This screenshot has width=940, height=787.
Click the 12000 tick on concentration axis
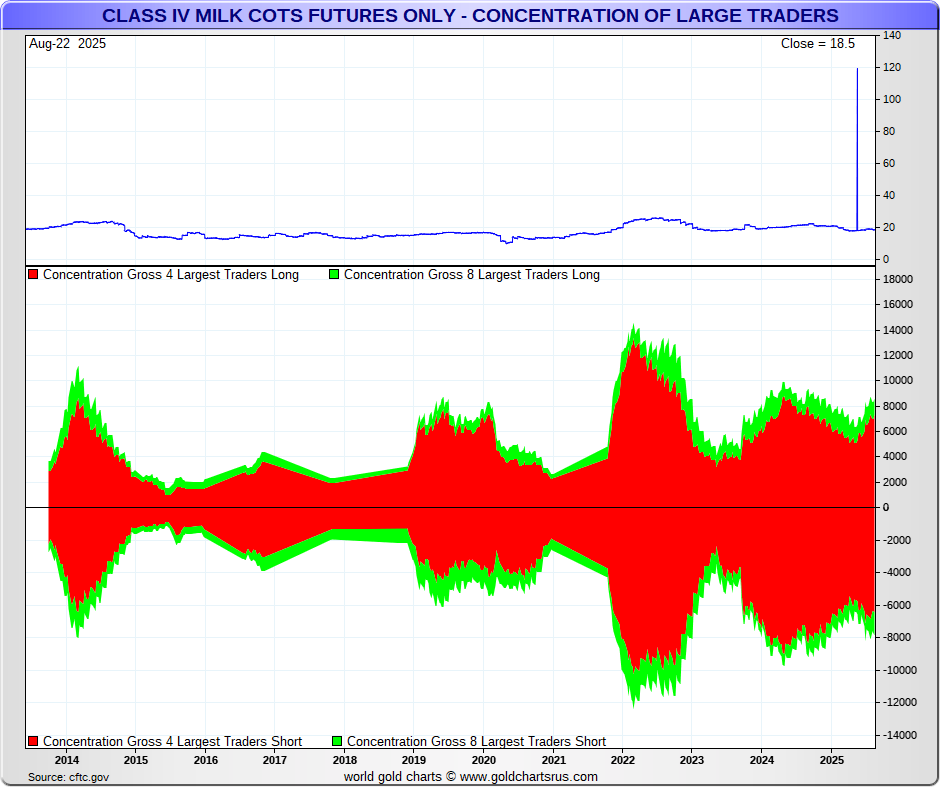pyautogui.click(x=898, y=355)
